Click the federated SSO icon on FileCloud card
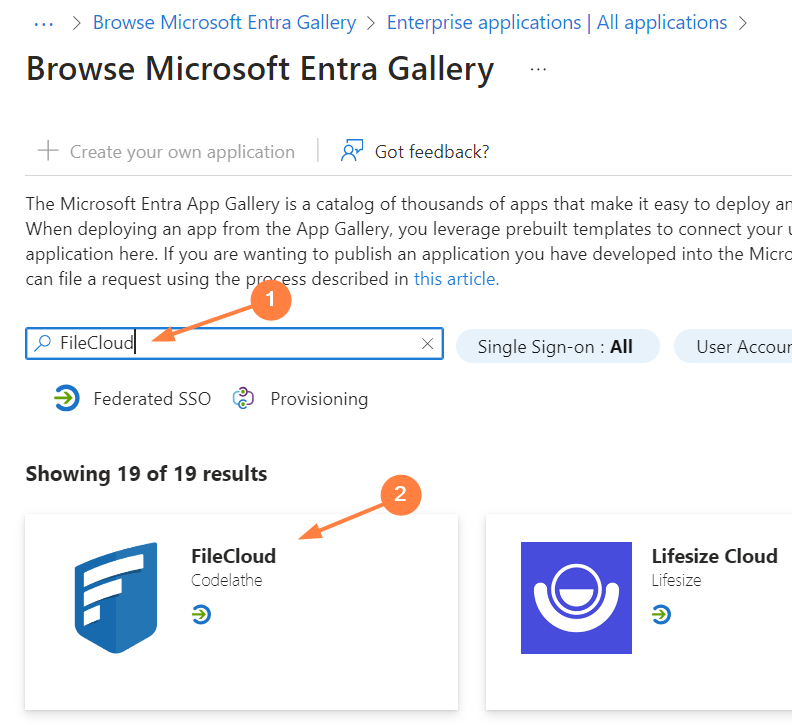 point(201,614)
